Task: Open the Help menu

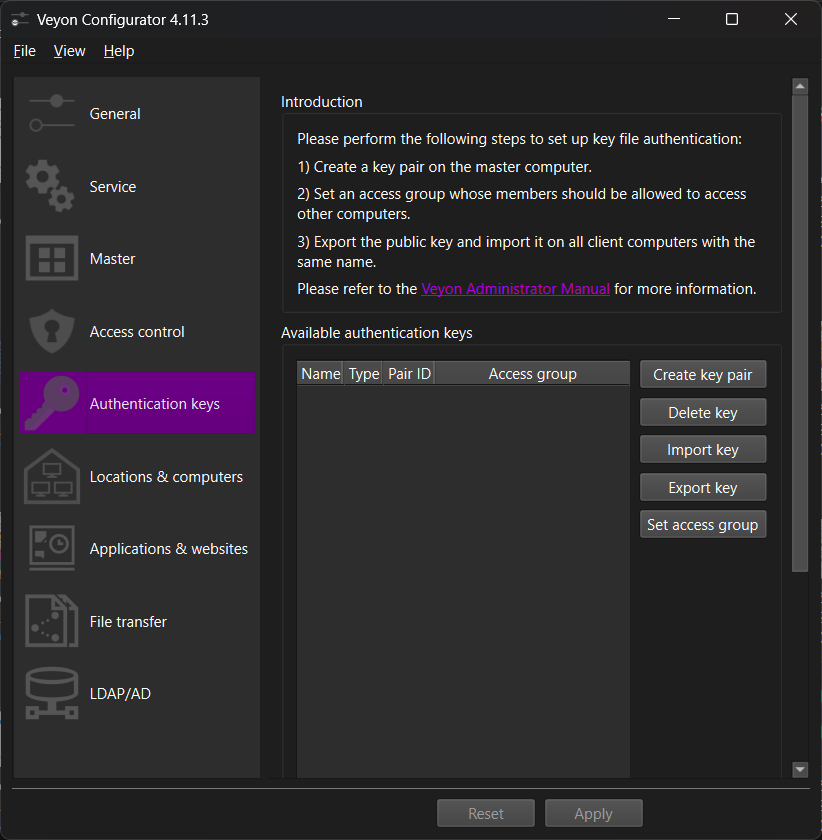Action: pos(119,51)
